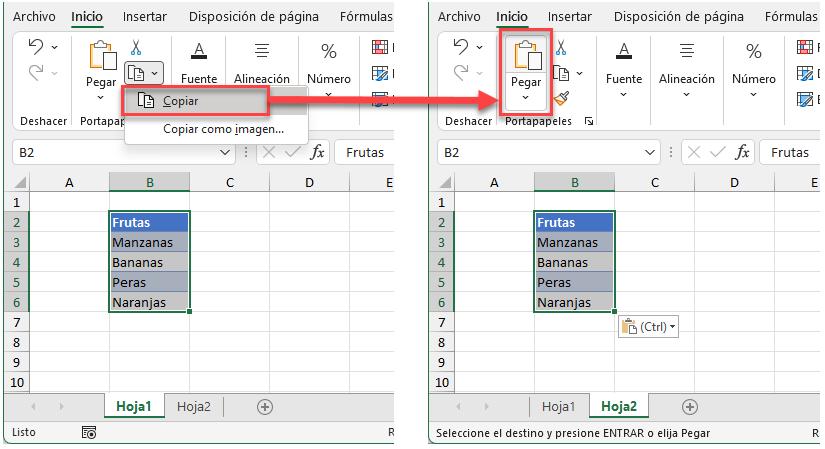Image resolution: width=825 pixels, height=449 pixels.
Task: Open Fuente font group in right window
Action: pyautogui.click(x=623, y=68)
